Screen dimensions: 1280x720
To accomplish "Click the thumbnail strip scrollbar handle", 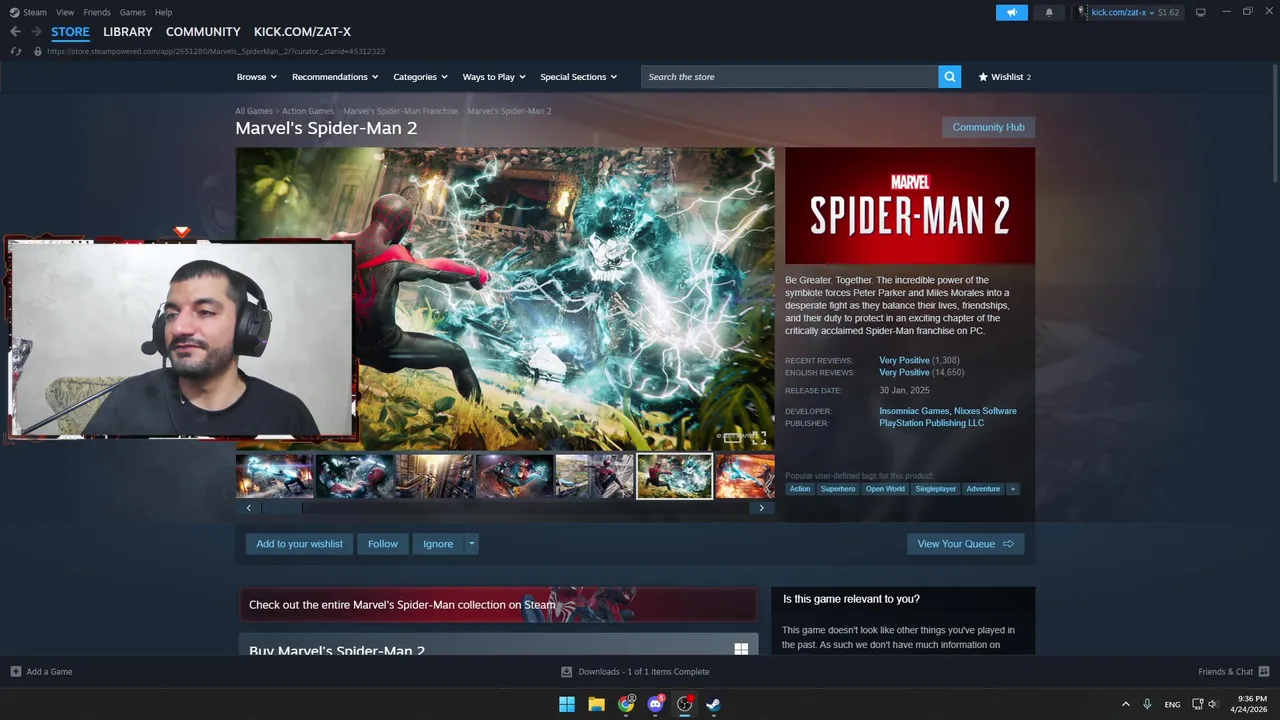I will [x=281, y=508].
